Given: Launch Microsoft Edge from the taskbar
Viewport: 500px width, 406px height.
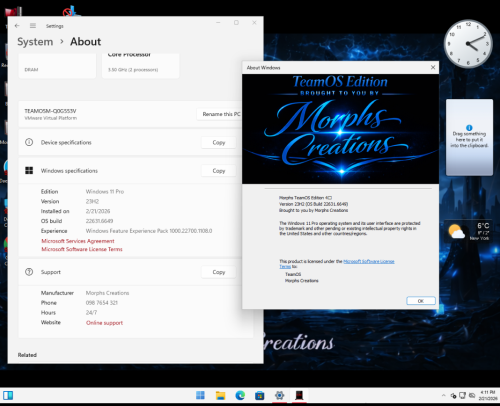Looking at the screenshot, I should point(240,396).
